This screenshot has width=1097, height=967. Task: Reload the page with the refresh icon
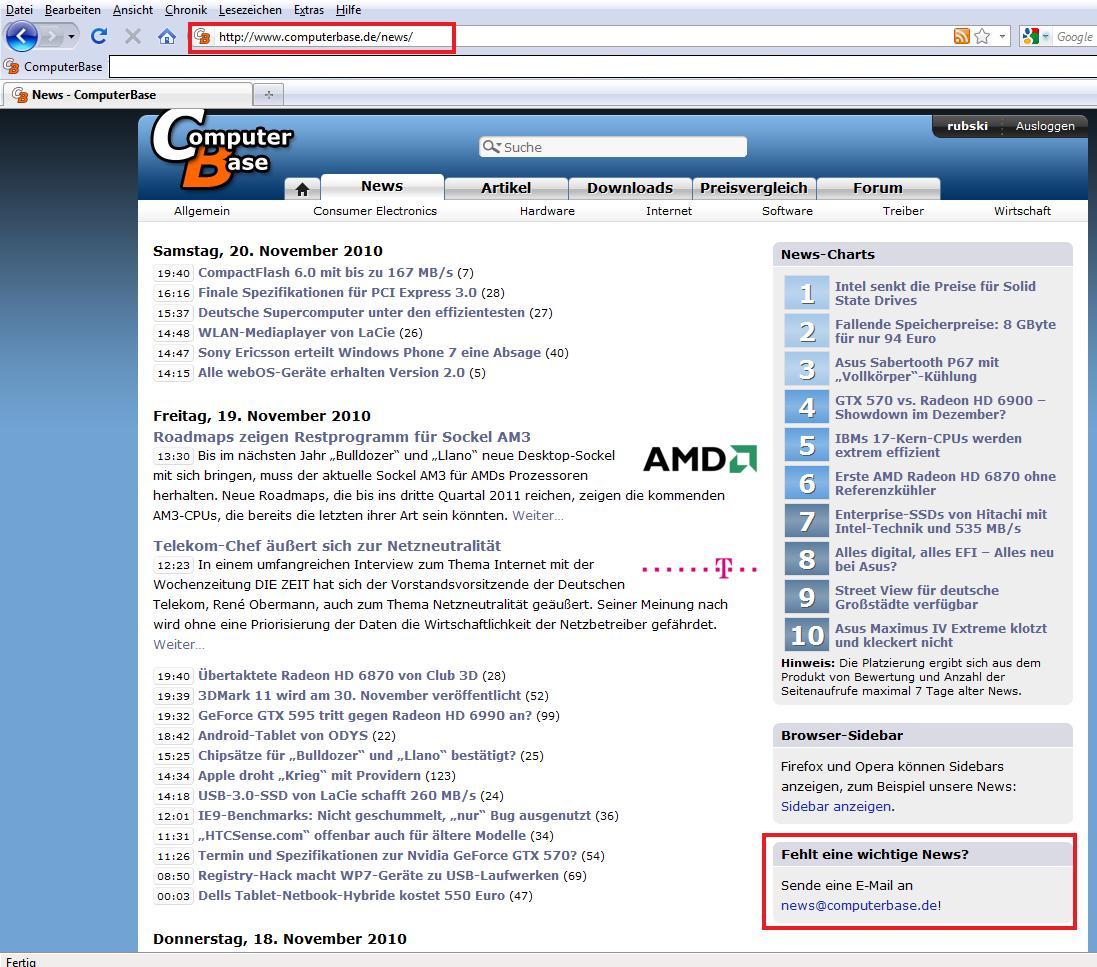[99, 36]
